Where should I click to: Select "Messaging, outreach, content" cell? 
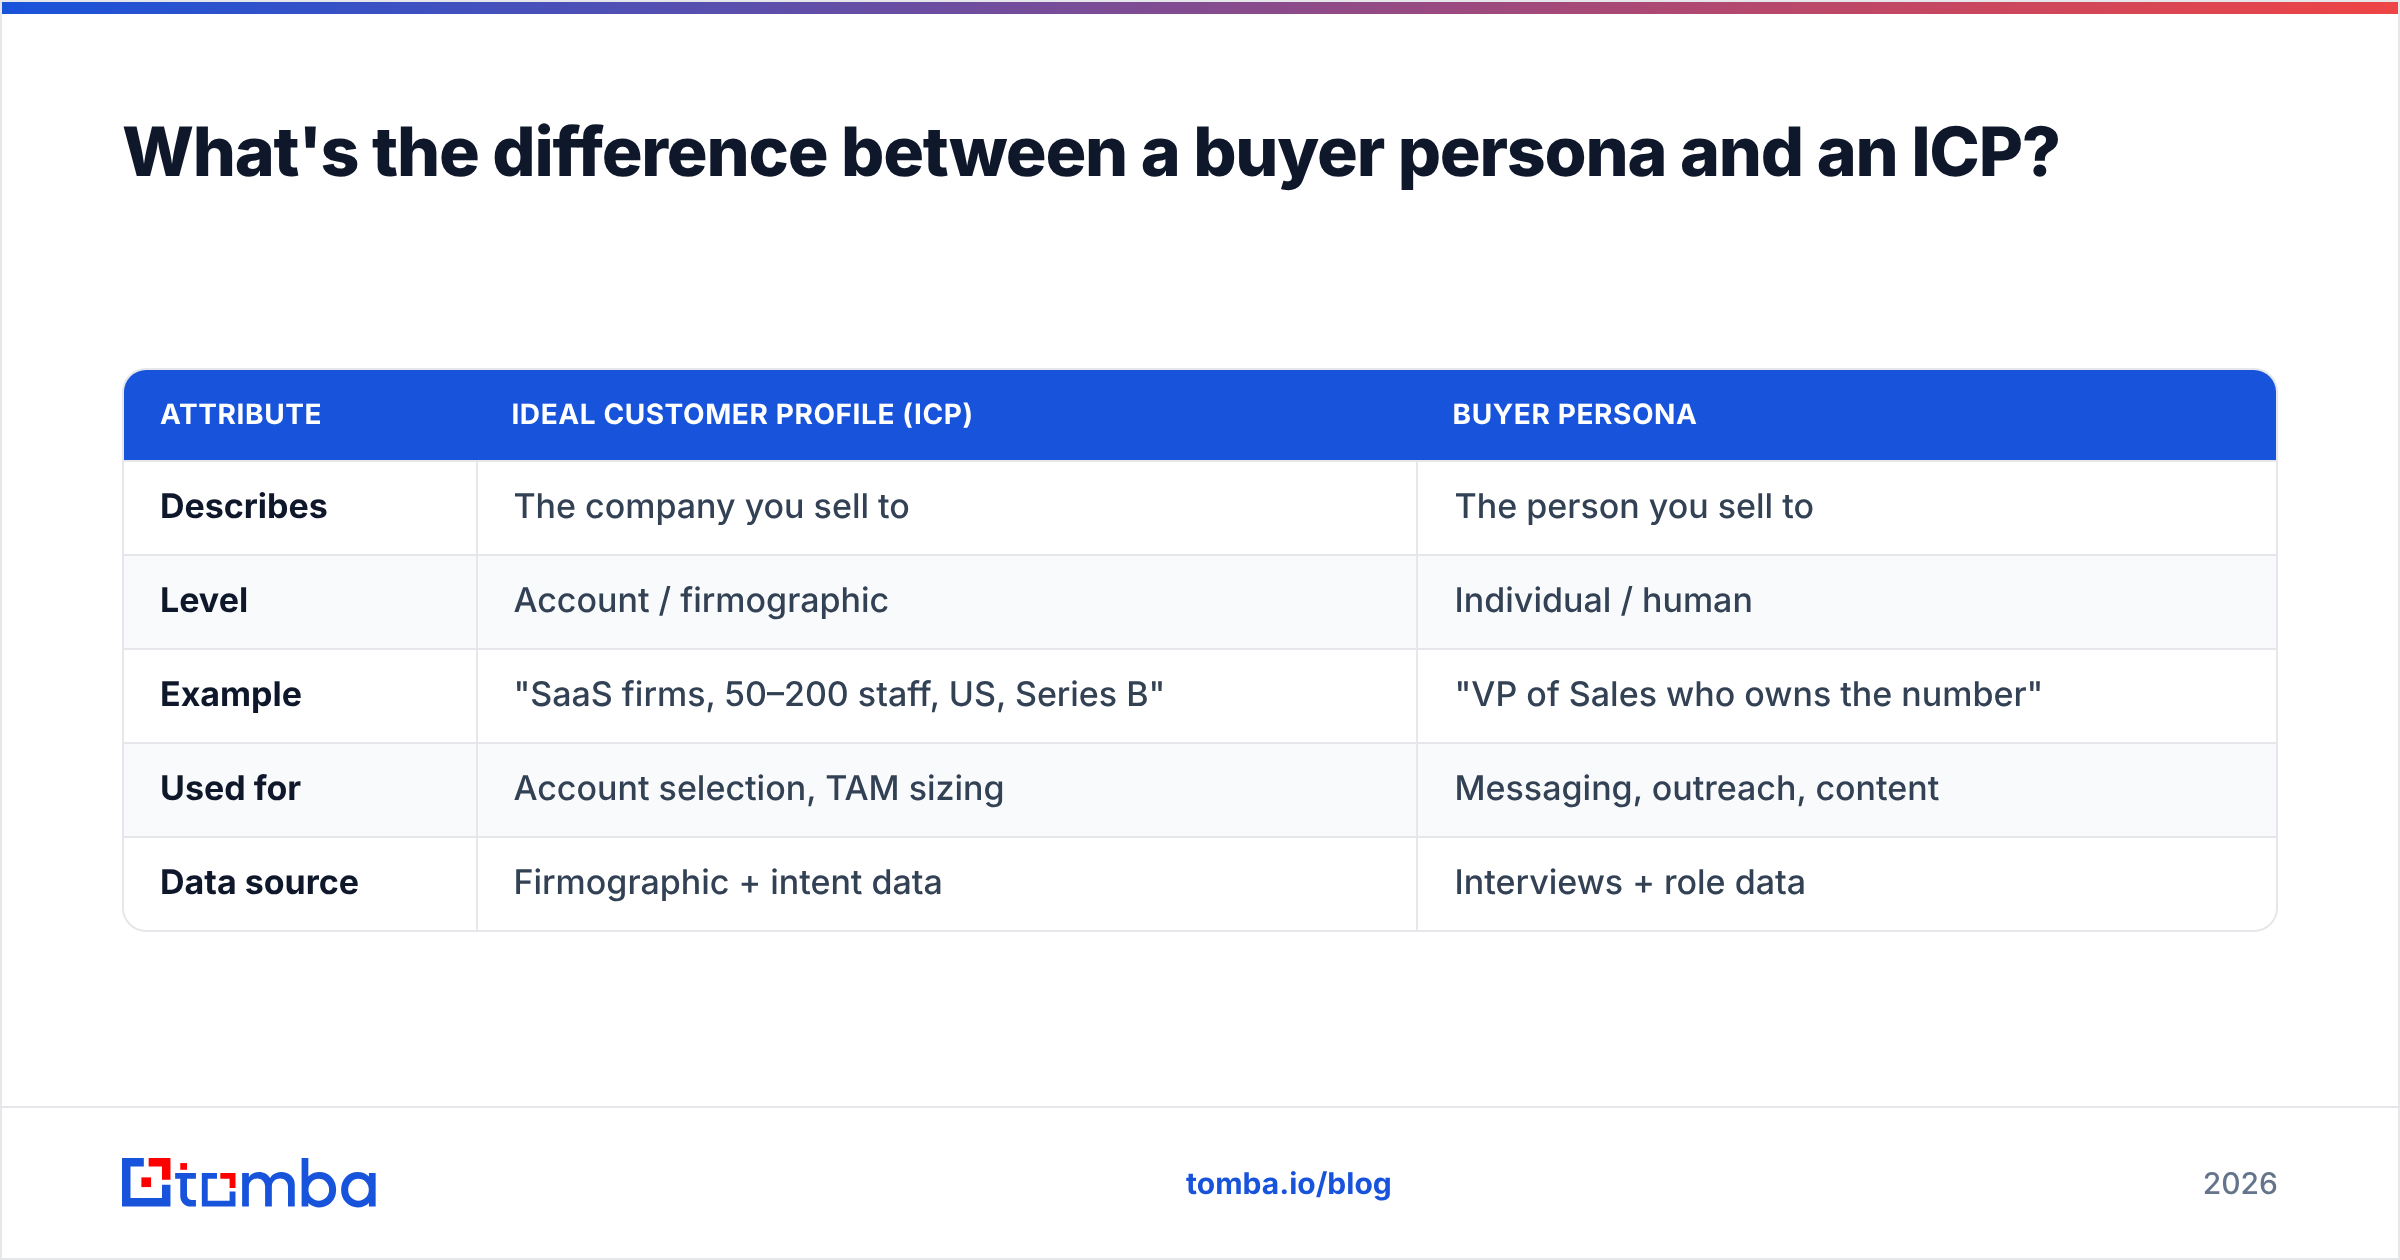pos(1847,790)
